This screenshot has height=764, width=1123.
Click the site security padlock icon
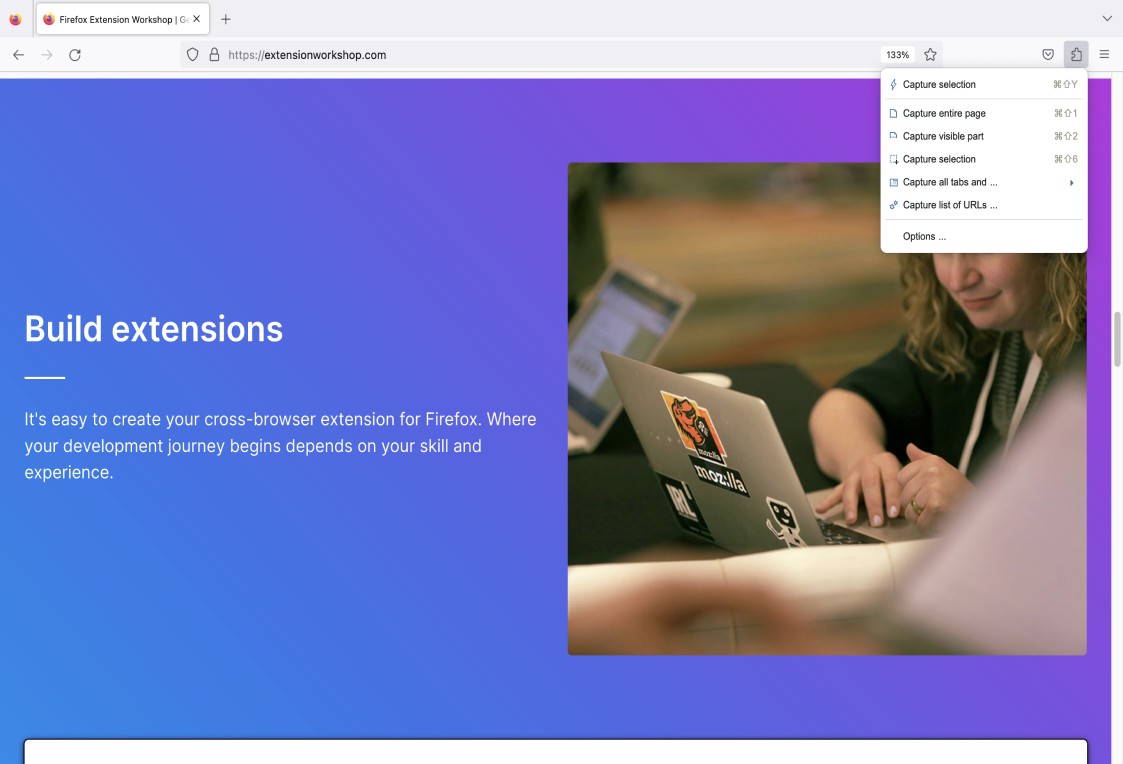(x=214, y=54)
